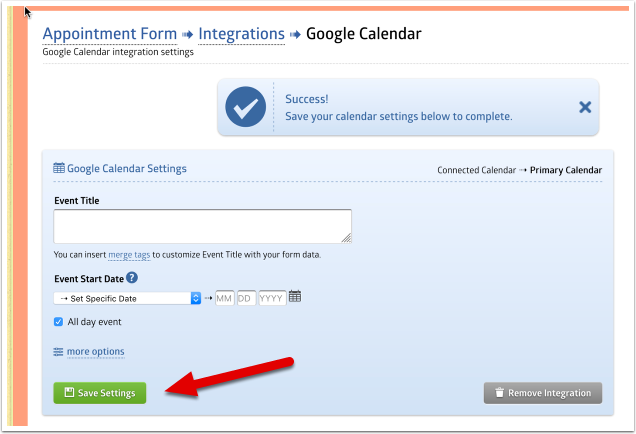Click the Save Settings button
Viewport: 636px width, 434px height.
pyautogui.click(x=100, y=393)
